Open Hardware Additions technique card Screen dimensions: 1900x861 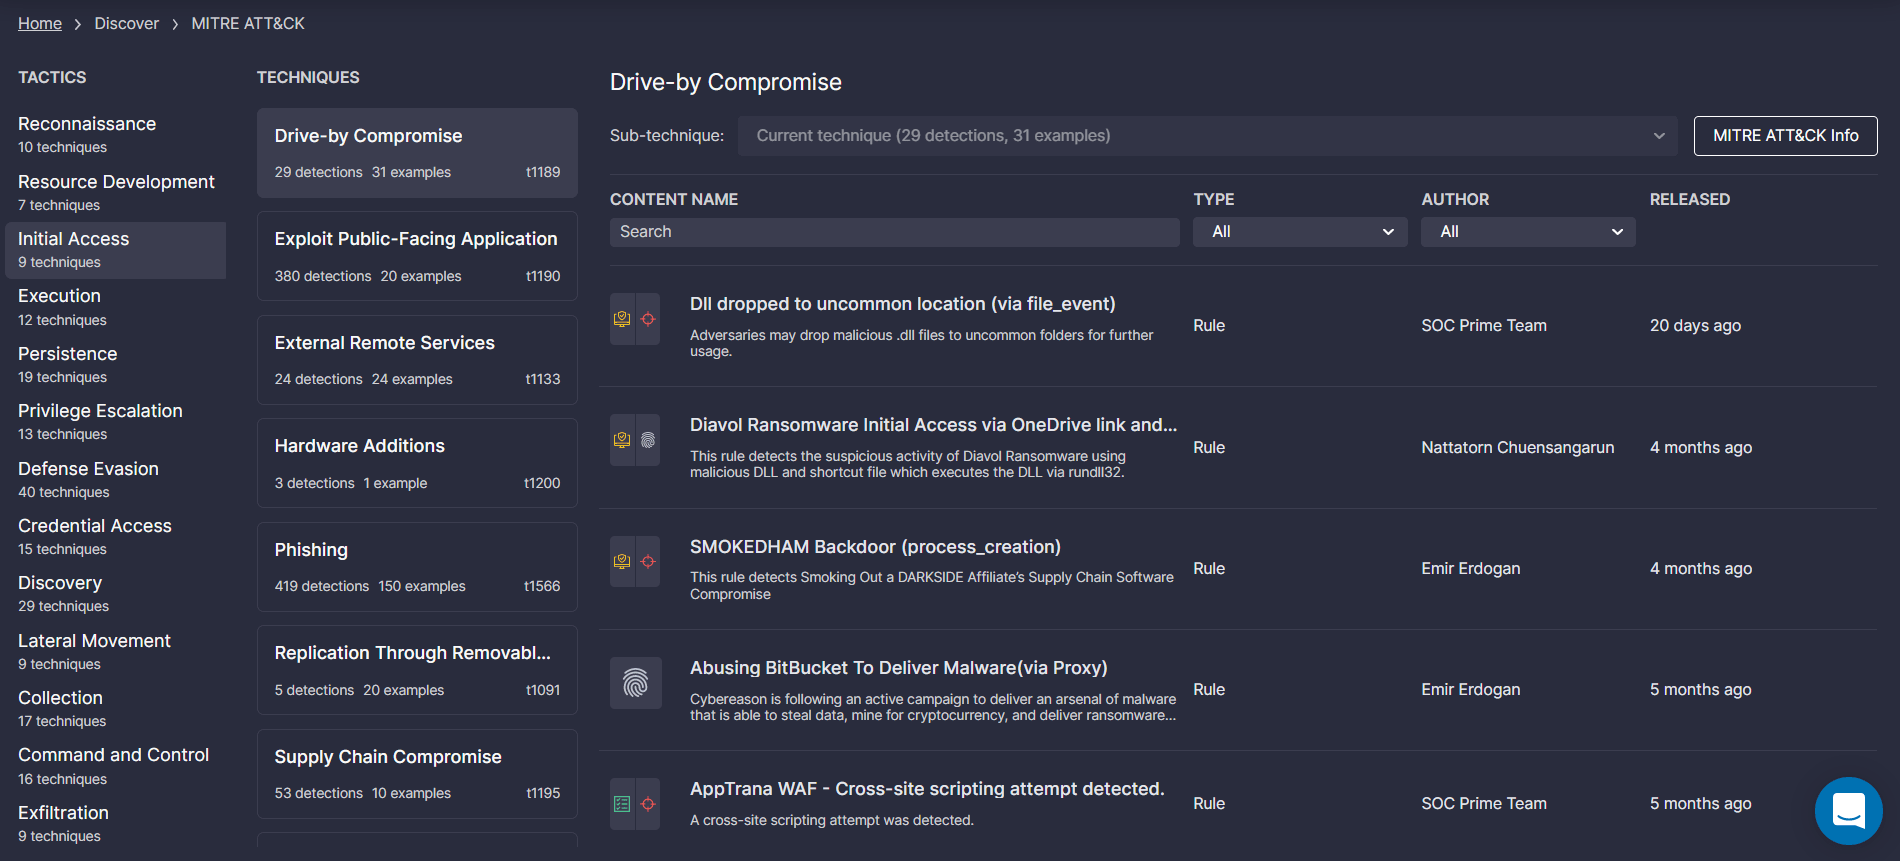[x=417, y=463]
